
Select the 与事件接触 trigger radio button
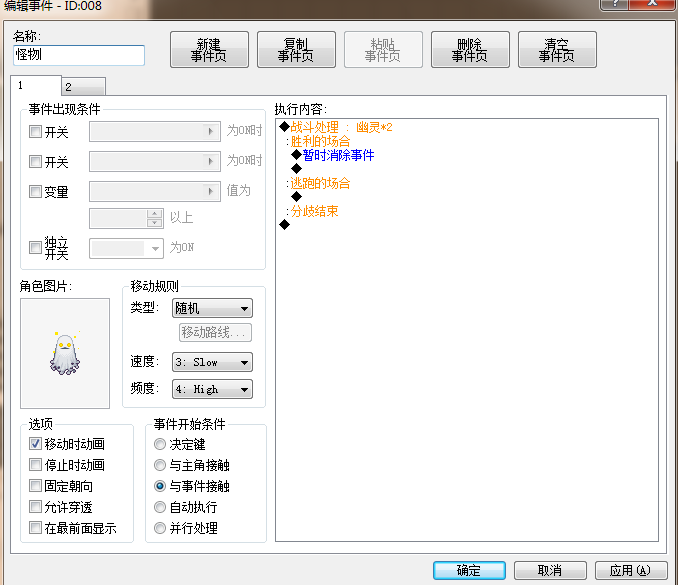coord(160,486)
